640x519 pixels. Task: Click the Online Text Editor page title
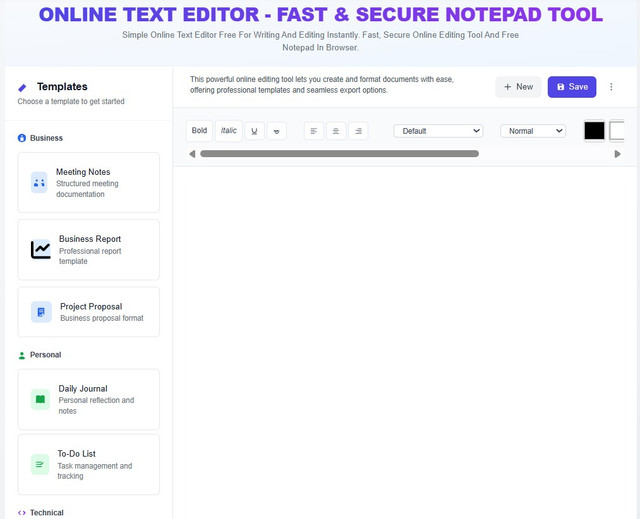click(x=320, y=15)
